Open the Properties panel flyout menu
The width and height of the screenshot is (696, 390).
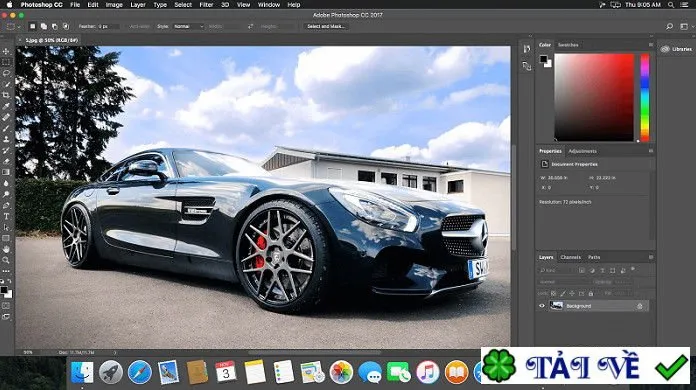[651, 151]
